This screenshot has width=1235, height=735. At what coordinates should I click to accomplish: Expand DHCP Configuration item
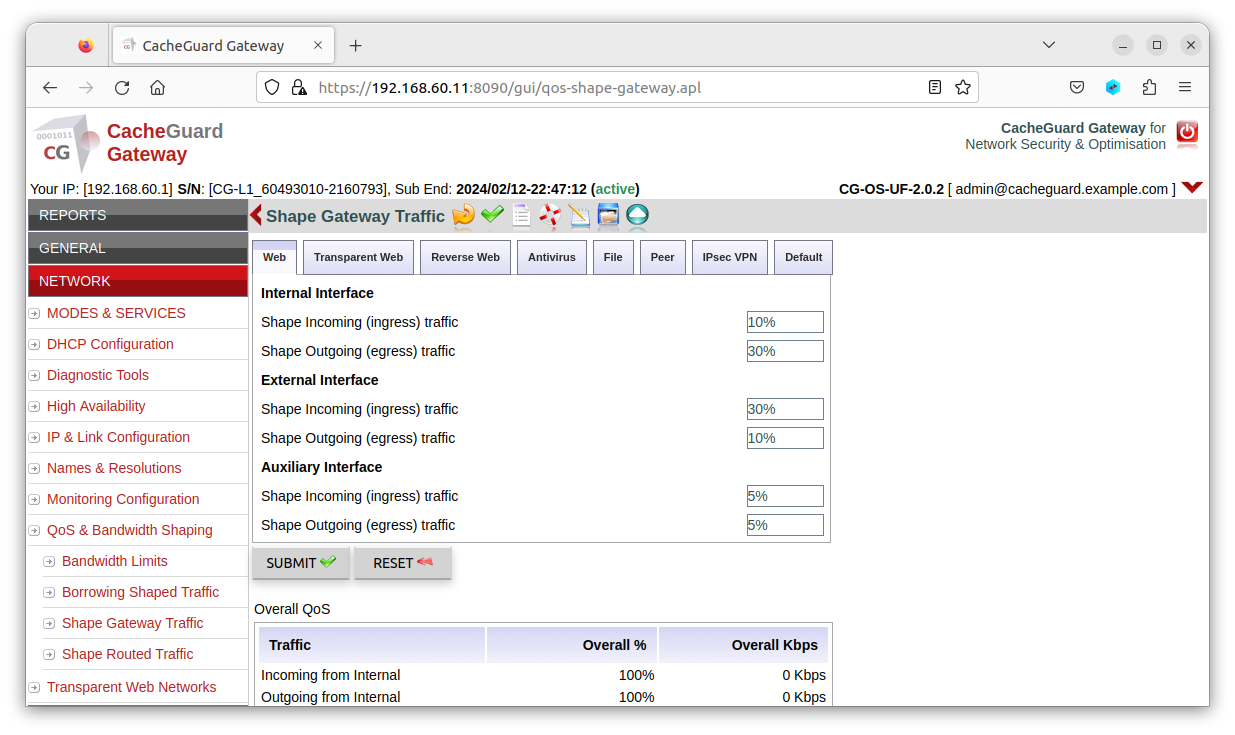coord(110,344)
